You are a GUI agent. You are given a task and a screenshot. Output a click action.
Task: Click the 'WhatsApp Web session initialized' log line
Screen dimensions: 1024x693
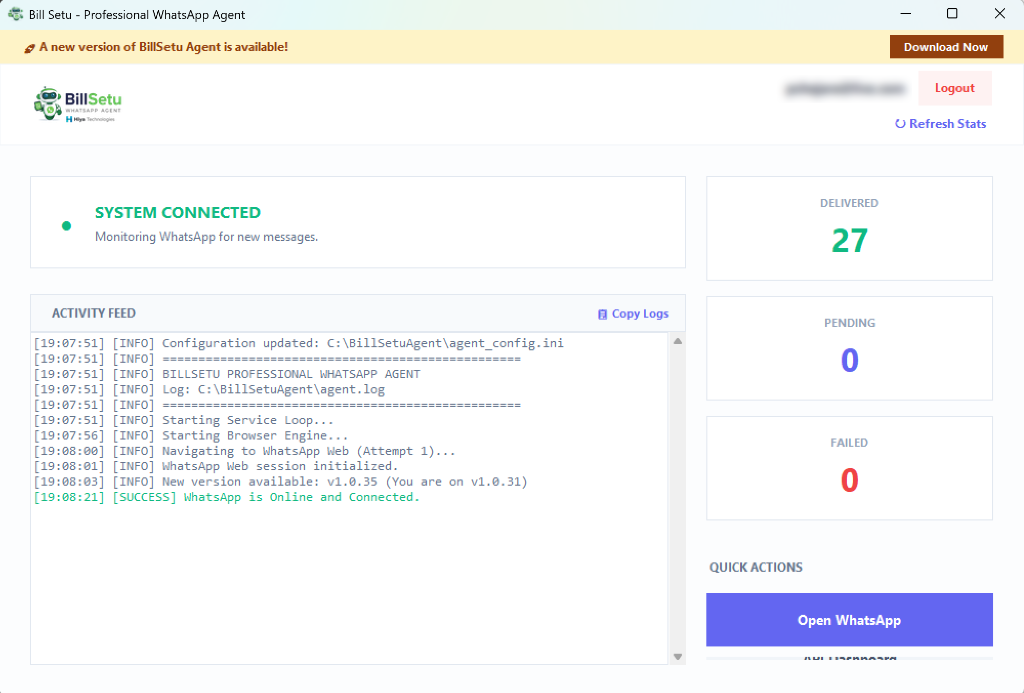tap(216, 466)
